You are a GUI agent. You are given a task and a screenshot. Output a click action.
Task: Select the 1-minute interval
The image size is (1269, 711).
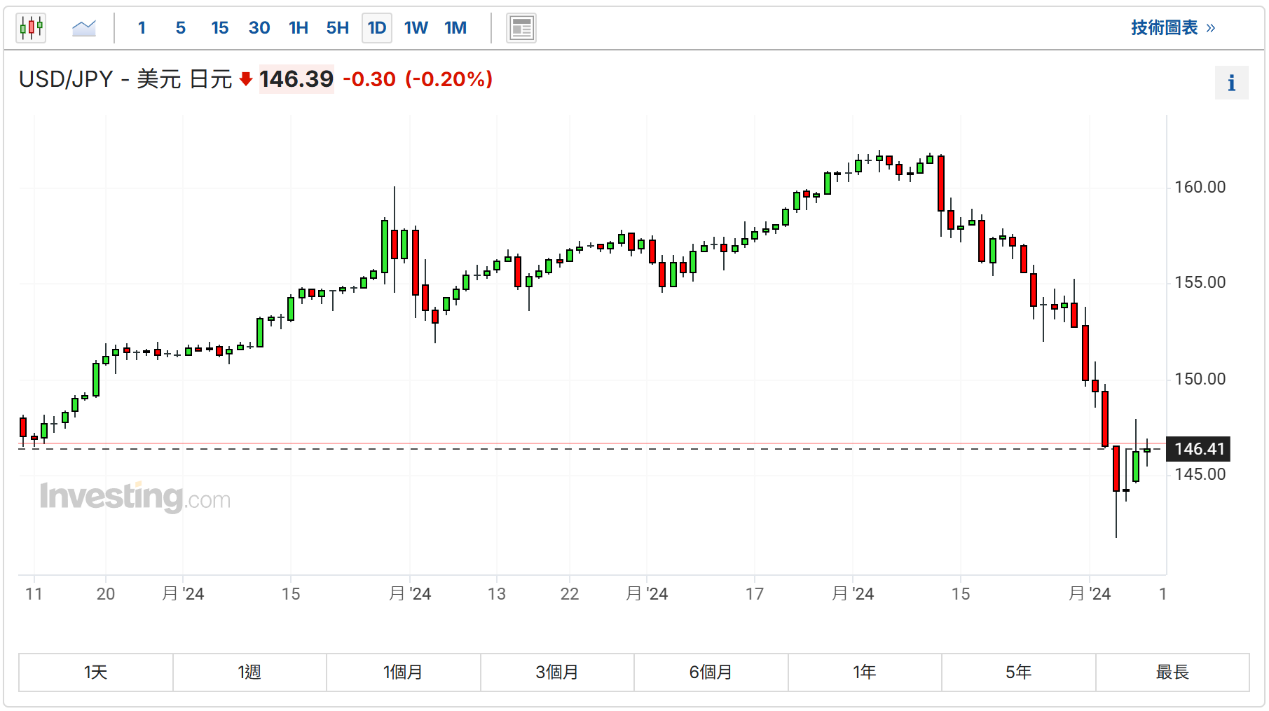(x=142, y=28)
